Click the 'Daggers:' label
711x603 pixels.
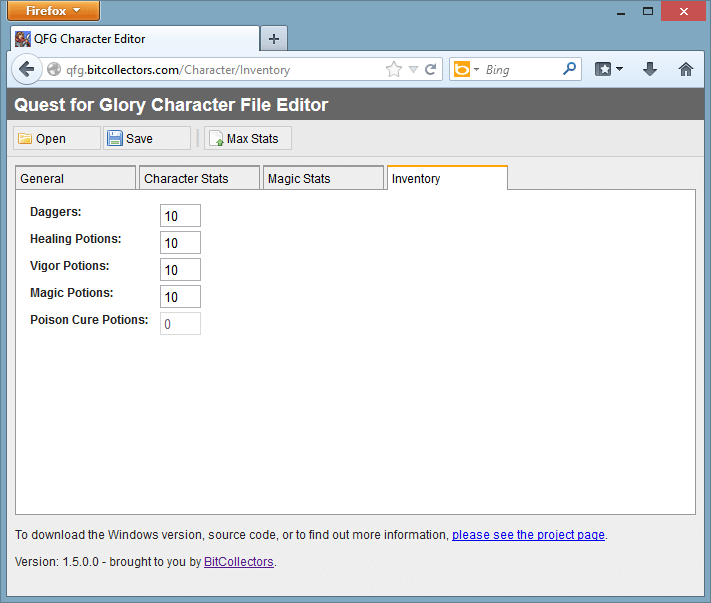55,212
